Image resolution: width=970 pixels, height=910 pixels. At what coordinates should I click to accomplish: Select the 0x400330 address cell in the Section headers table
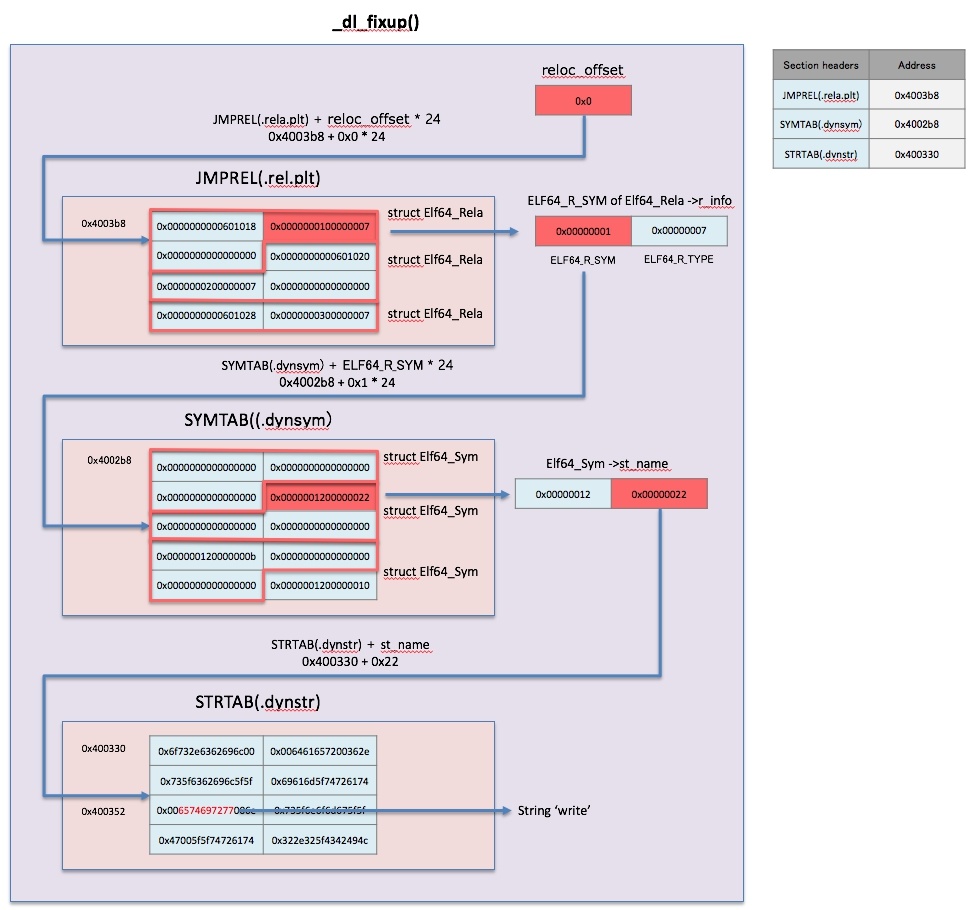[x=916, y=153]
